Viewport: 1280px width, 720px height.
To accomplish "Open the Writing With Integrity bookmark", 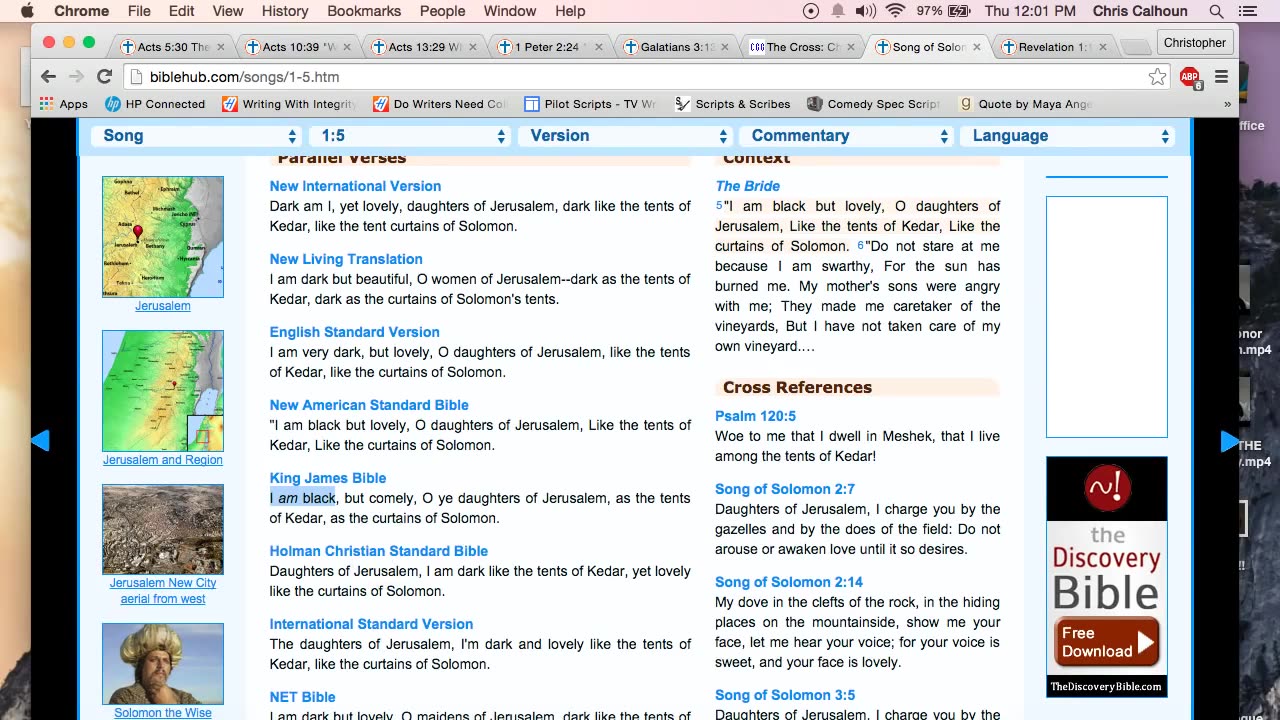I will 289,104.
